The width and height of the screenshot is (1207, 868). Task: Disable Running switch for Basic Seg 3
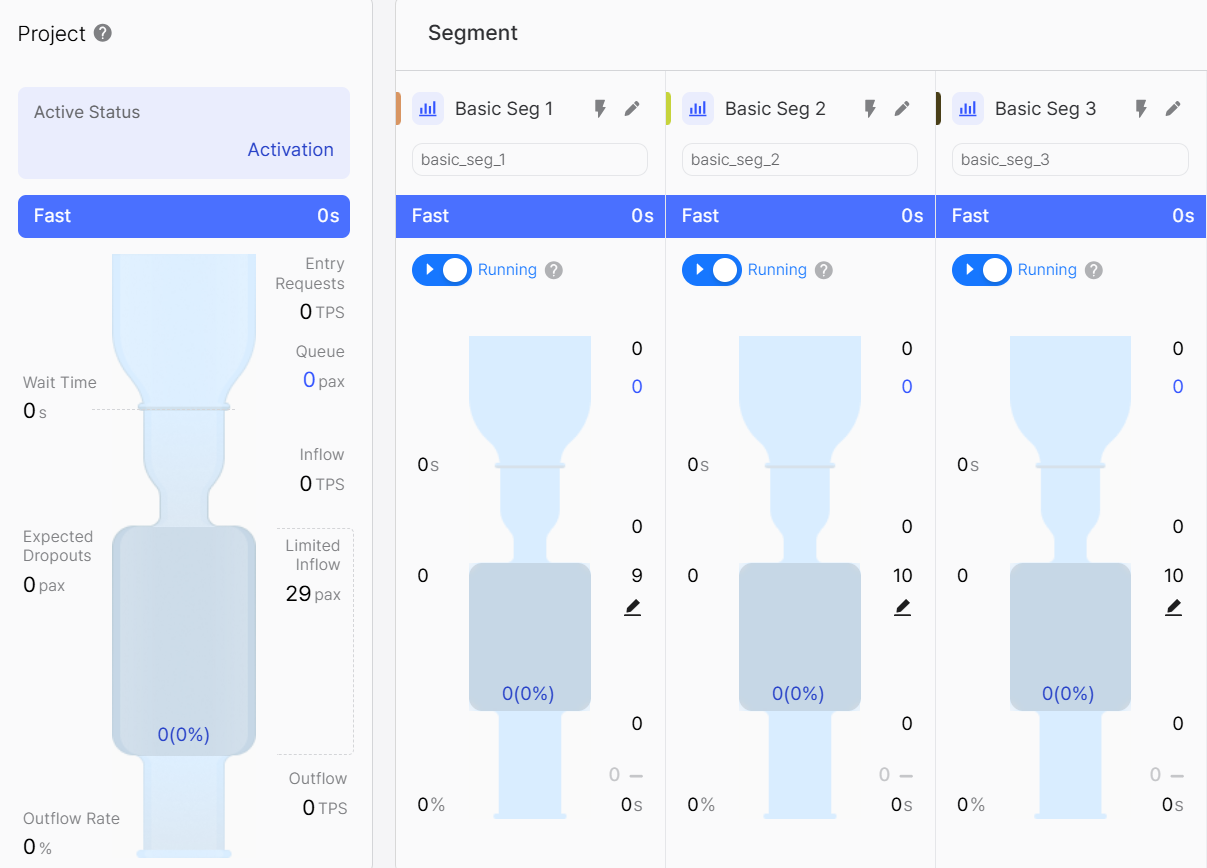981,270
